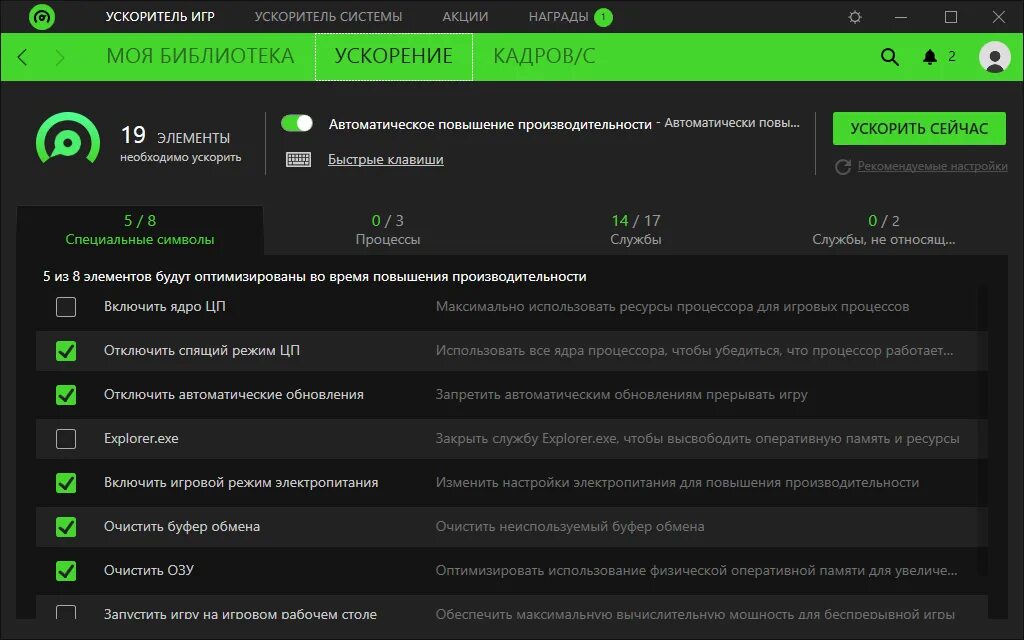Screen dimensions: 1024x640
Task: Uncheck 'Очистить буфер обмена' checkbox
Action: pyautogui.click(x=66, y=526)
